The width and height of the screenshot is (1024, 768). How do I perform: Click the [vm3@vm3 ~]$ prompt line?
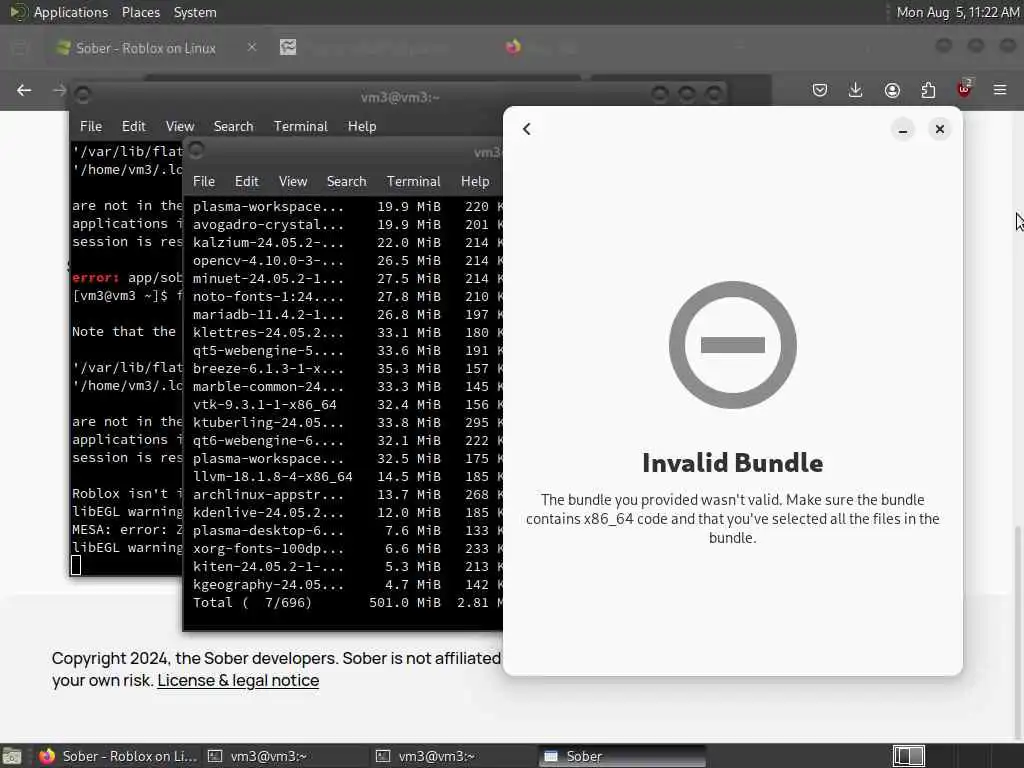[127, 296]
